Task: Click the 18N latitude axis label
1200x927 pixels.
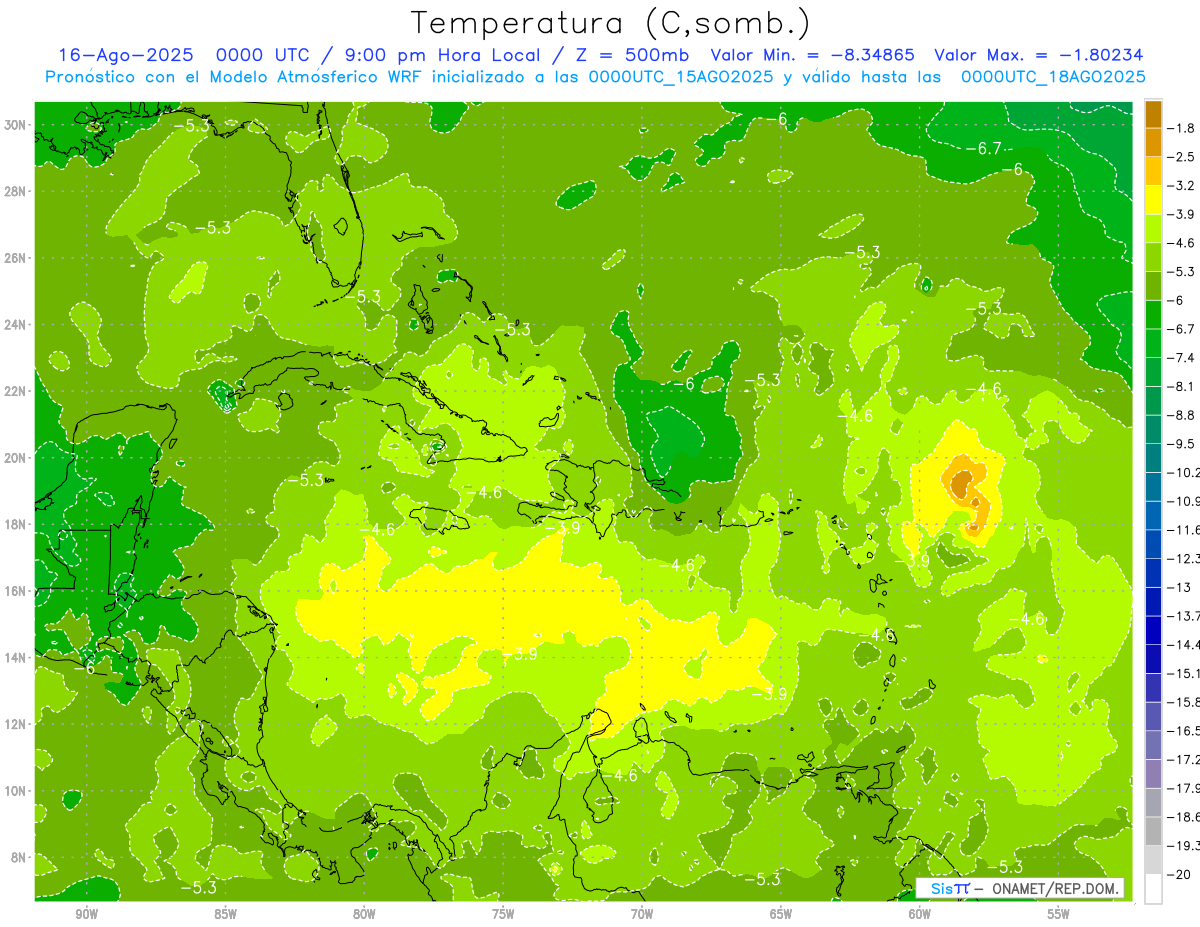Action: [15, 524]
